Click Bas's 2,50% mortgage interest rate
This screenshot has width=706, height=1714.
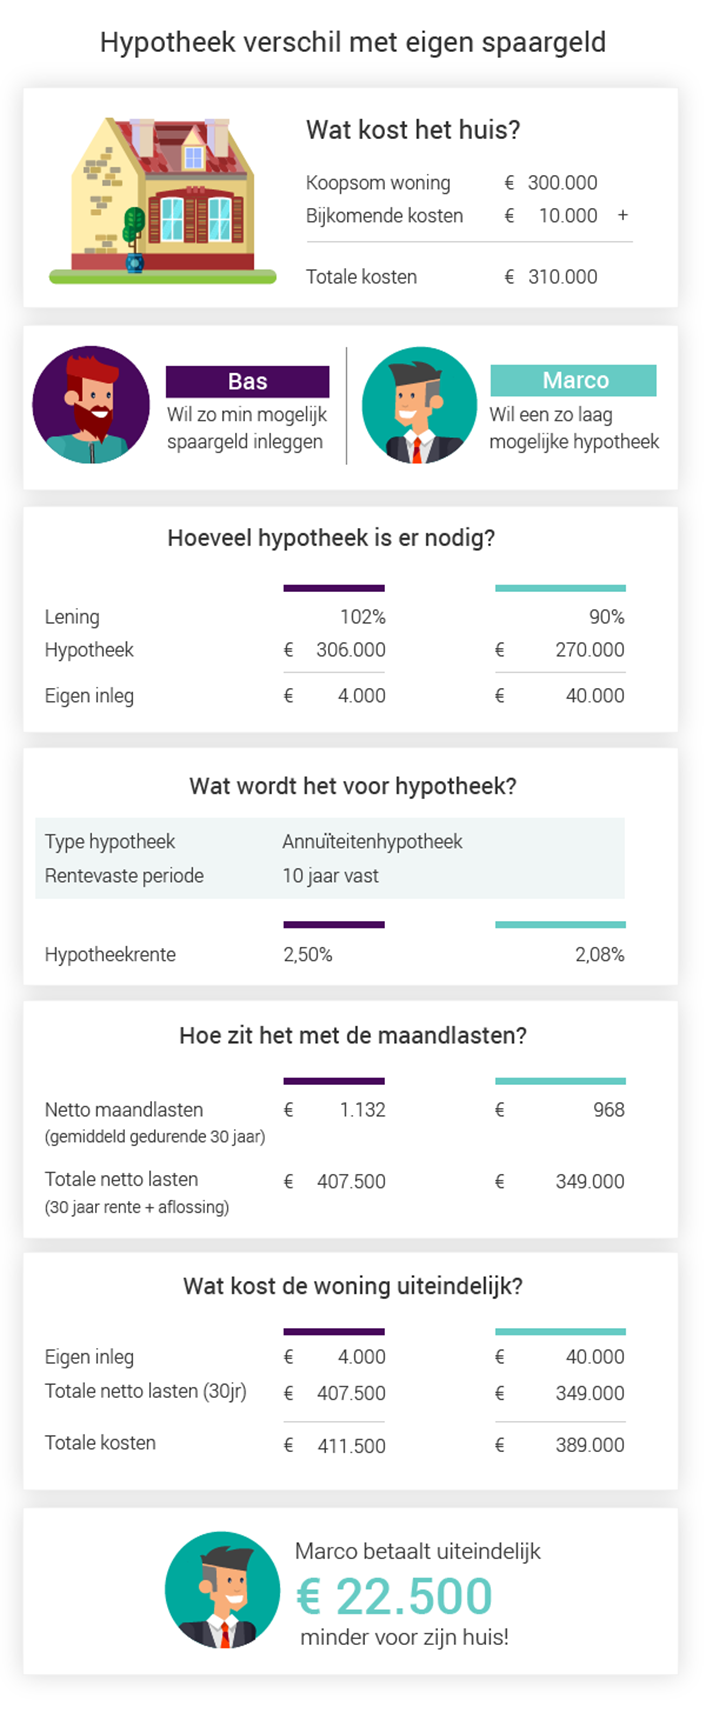click(x=308, y=954)
